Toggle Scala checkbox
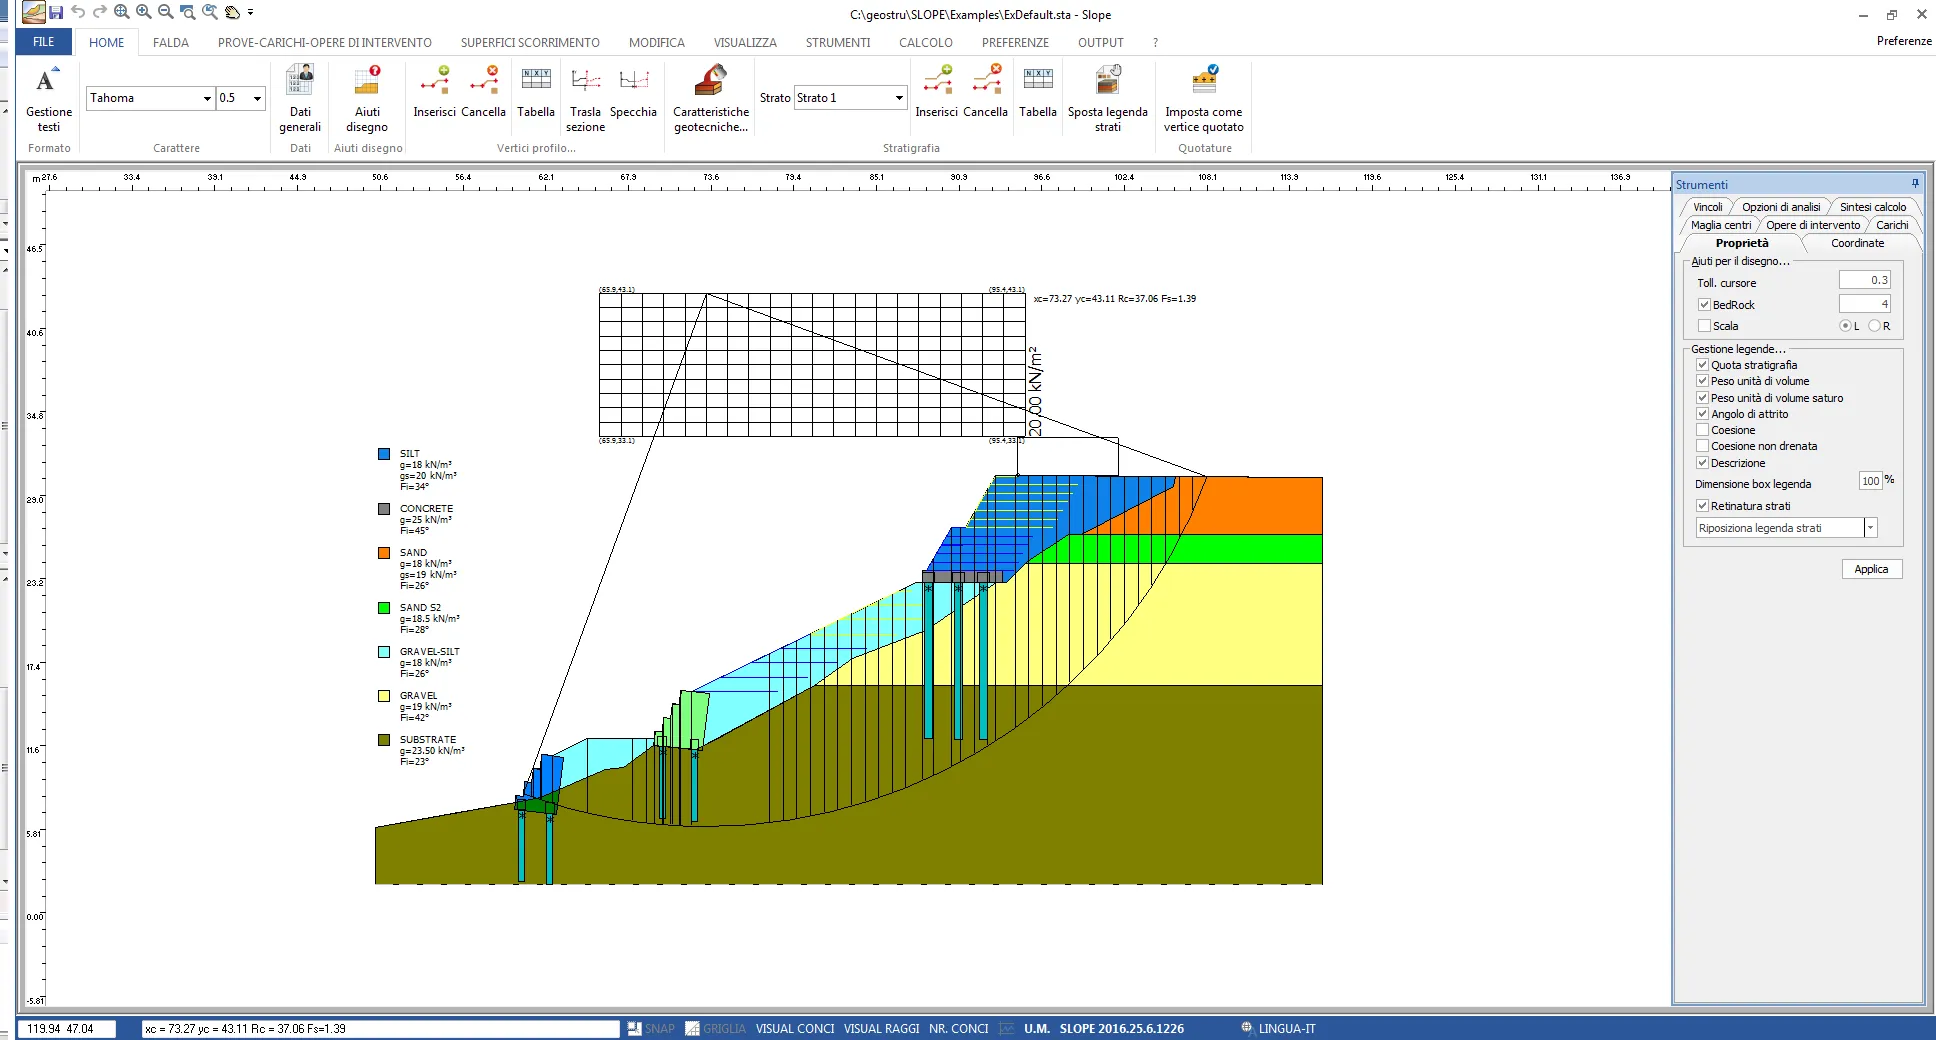The image size is (1936, 1040). pyautogui.click(x=1704, y=326)
